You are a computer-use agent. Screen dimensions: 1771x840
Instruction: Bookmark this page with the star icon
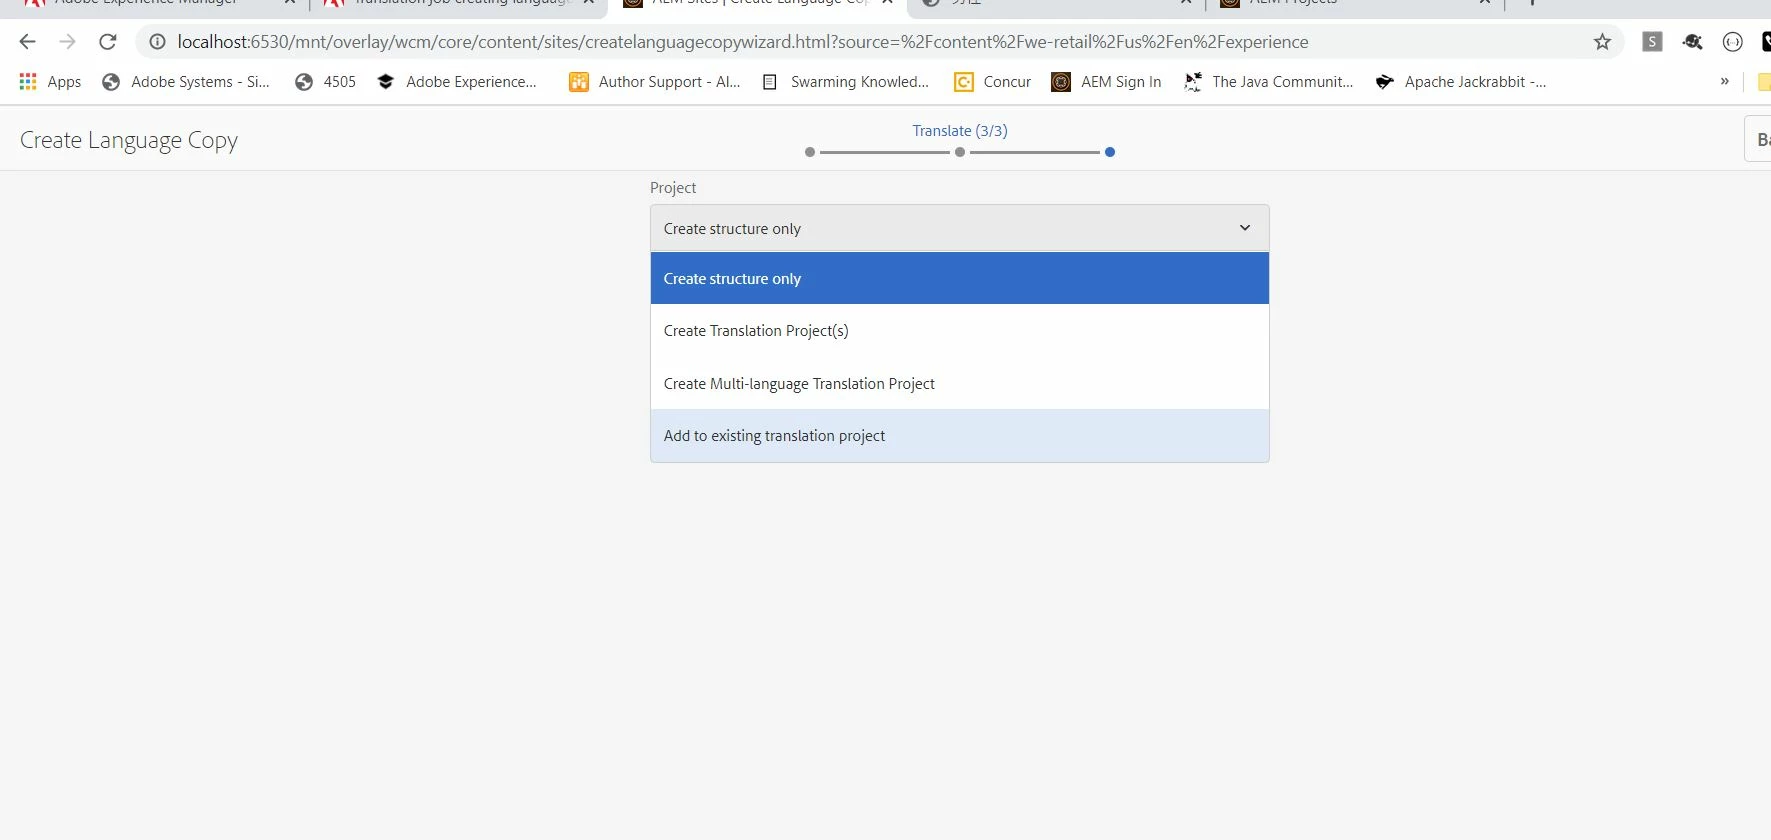coord(1602,42)
